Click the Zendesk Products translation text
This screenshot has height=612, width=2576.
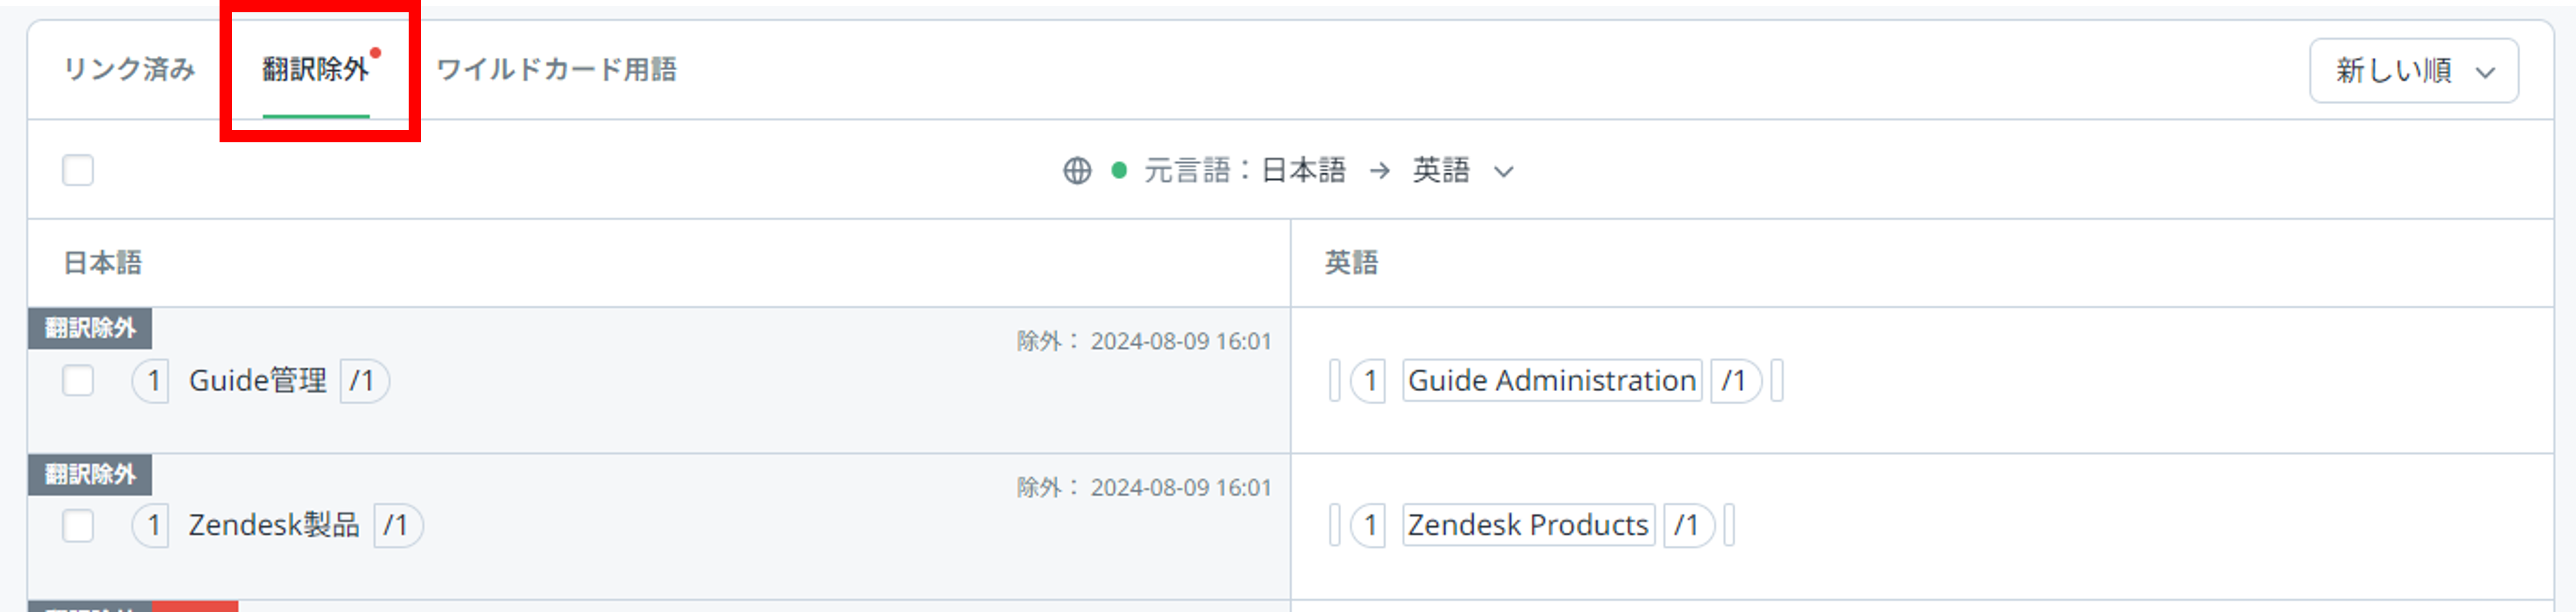click(x=1527, y=526)
